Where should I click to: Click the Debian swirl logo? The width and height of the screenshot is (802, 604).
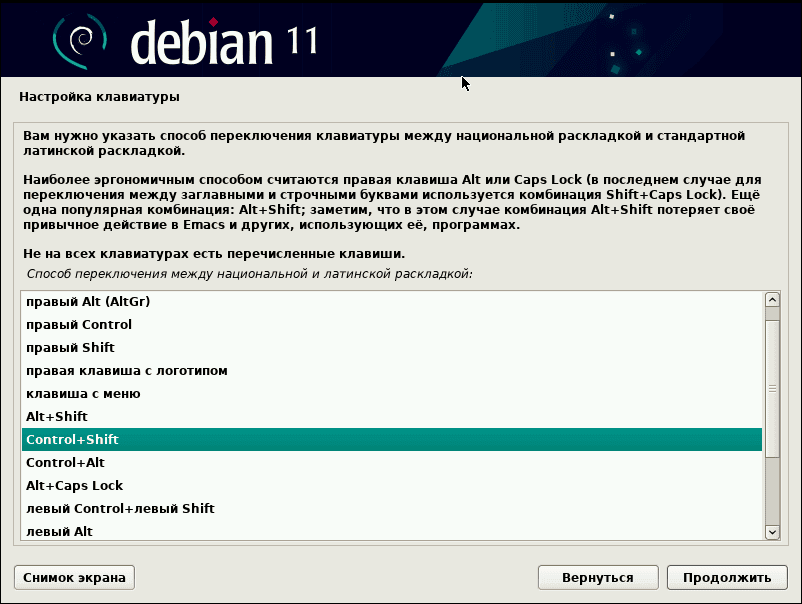(80, 41)
